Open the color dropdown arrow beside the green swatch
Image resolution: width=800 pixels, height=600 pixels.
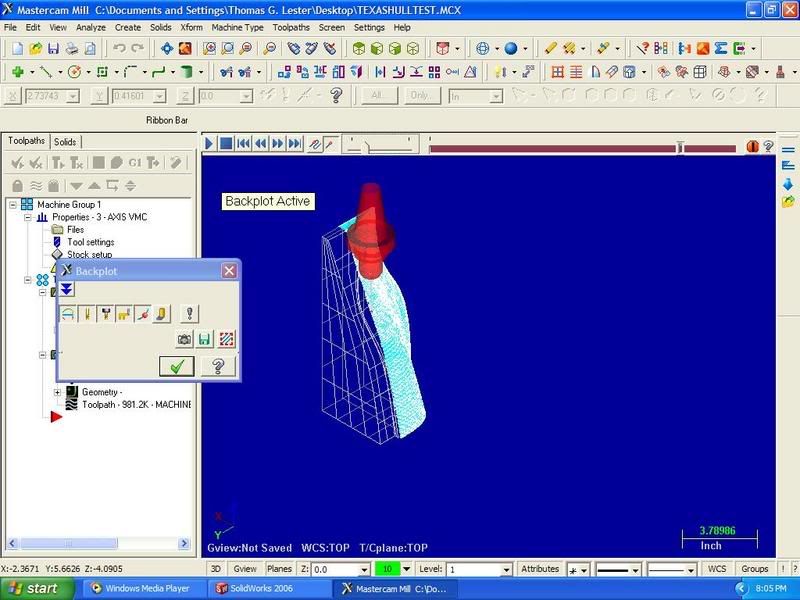tap(407, 569)
